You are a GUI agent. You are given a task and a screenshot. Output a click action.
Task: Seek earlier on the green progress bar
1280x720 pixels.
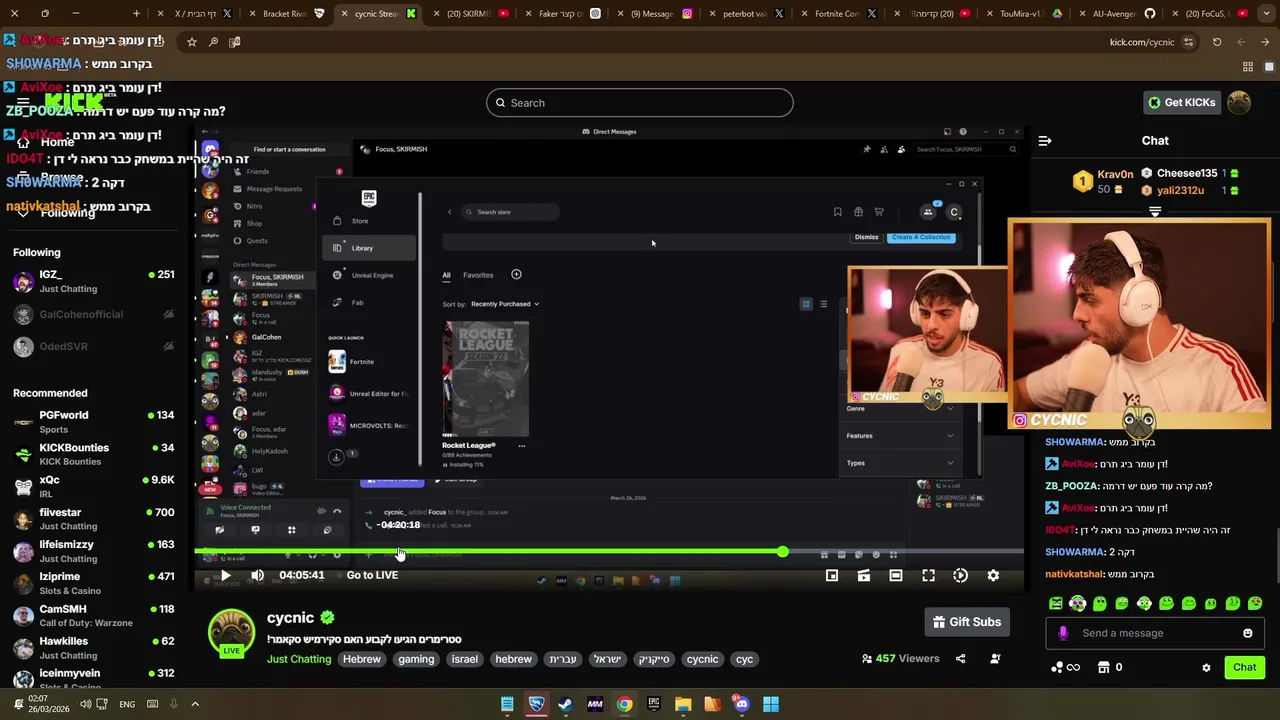490,551
